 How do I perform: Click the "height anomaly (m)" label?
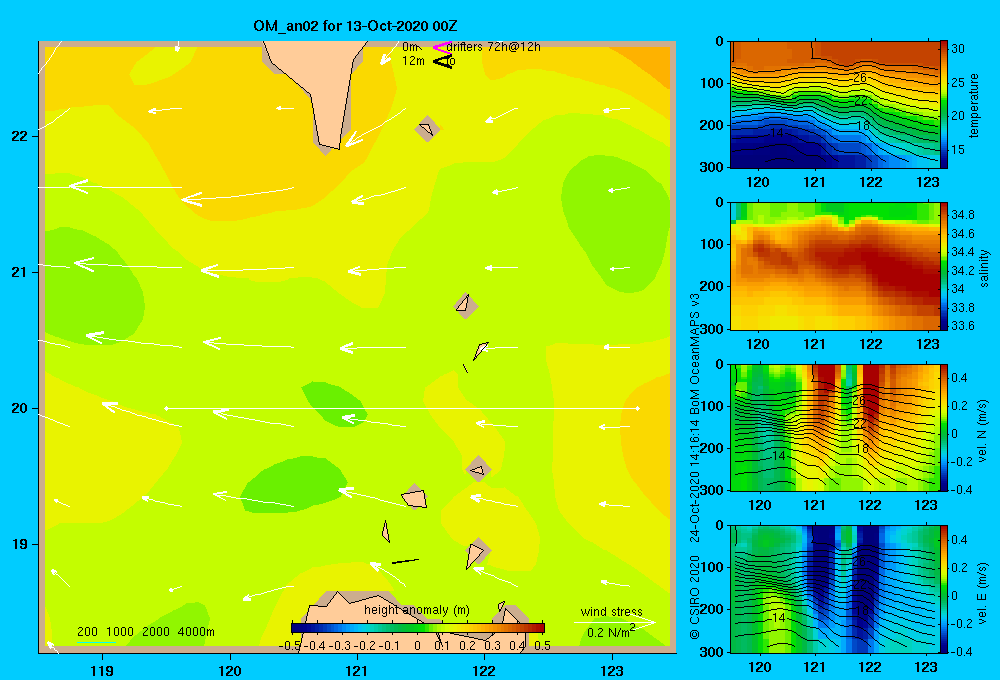point(417,610)
